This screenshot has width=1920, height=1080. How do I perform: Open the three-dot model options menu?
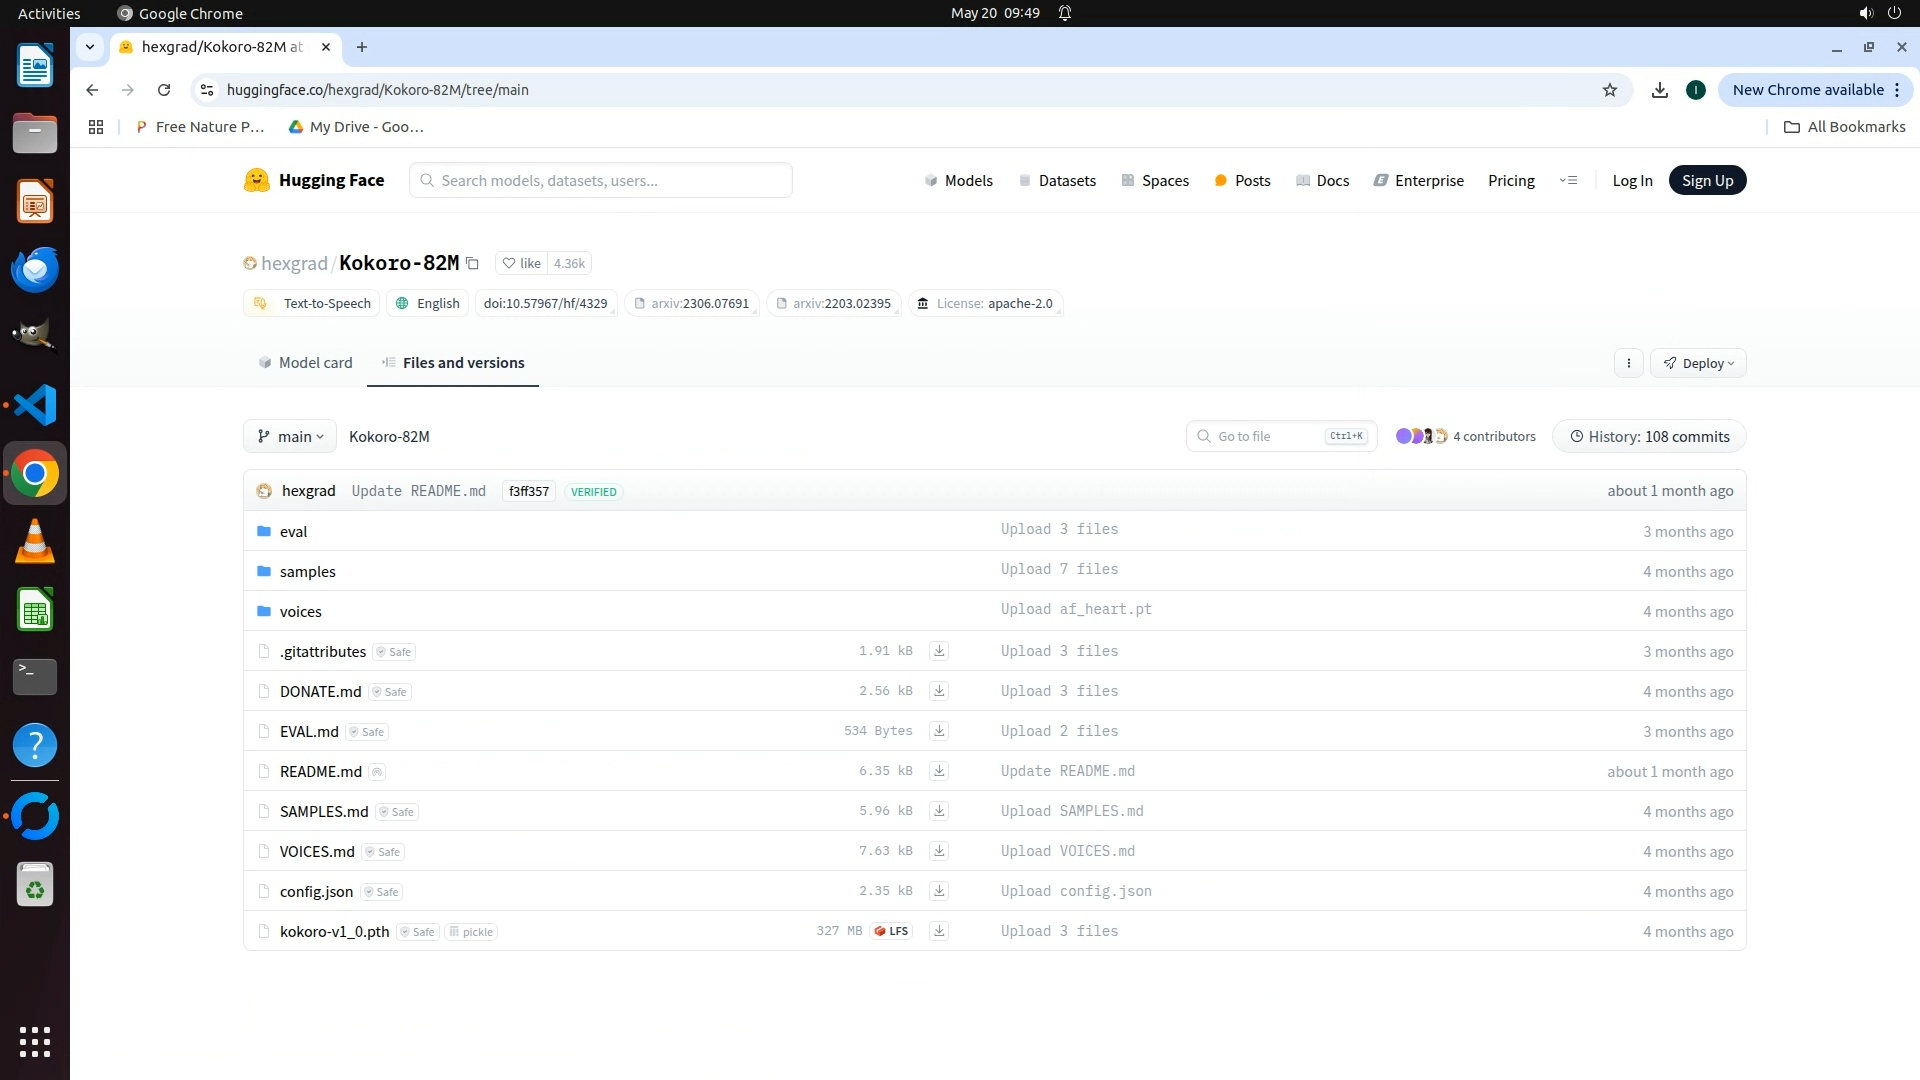coord(1628,363)
